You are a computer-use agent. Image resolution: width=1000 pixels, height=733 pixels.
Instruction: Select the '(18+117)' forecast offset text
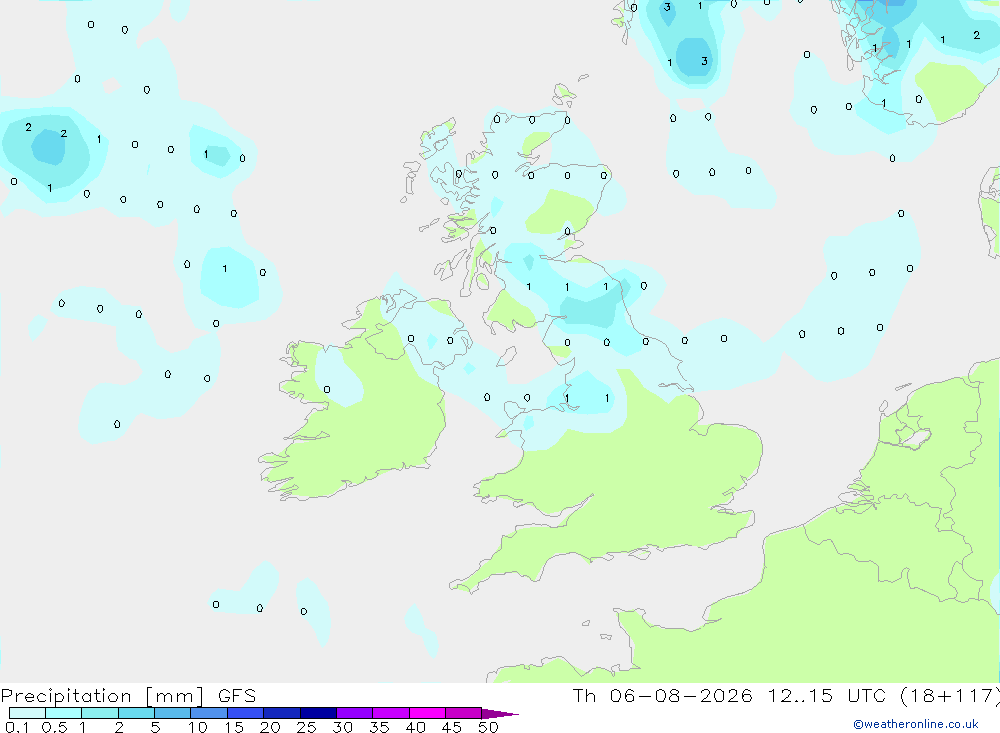tap(950, 696)
